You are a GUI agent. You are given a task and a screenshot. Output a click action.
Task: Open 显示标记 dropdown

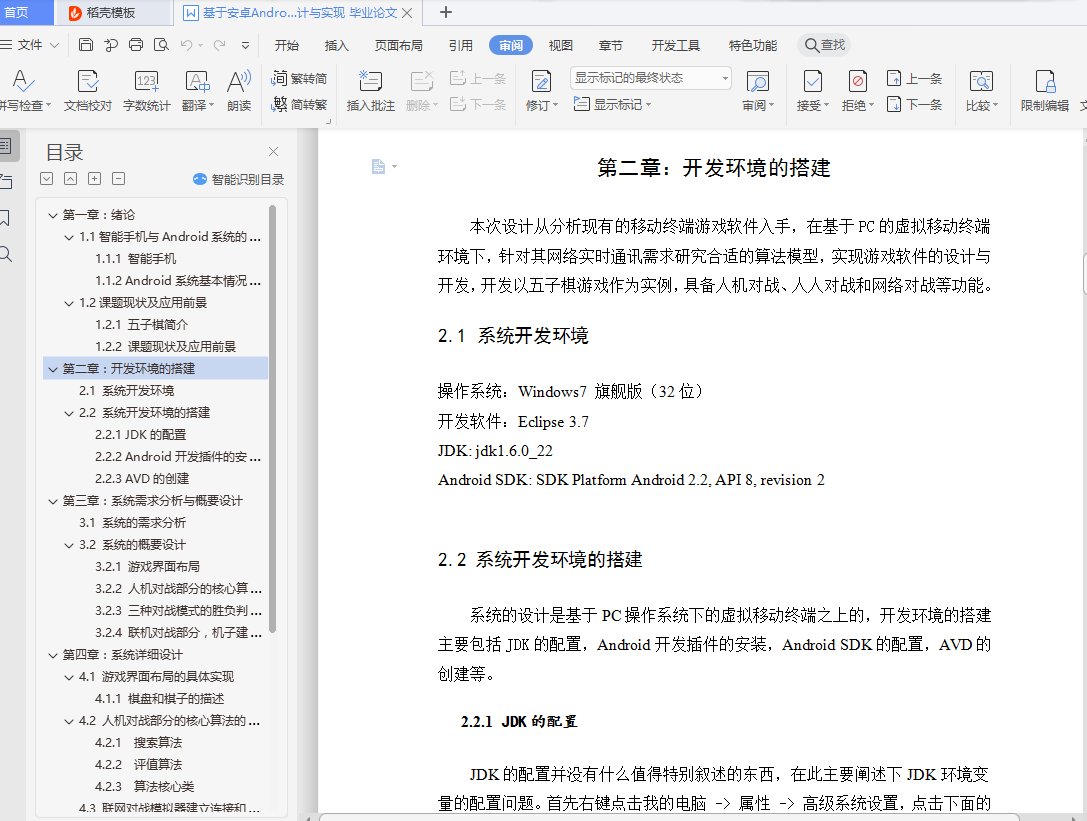[613, 105]
